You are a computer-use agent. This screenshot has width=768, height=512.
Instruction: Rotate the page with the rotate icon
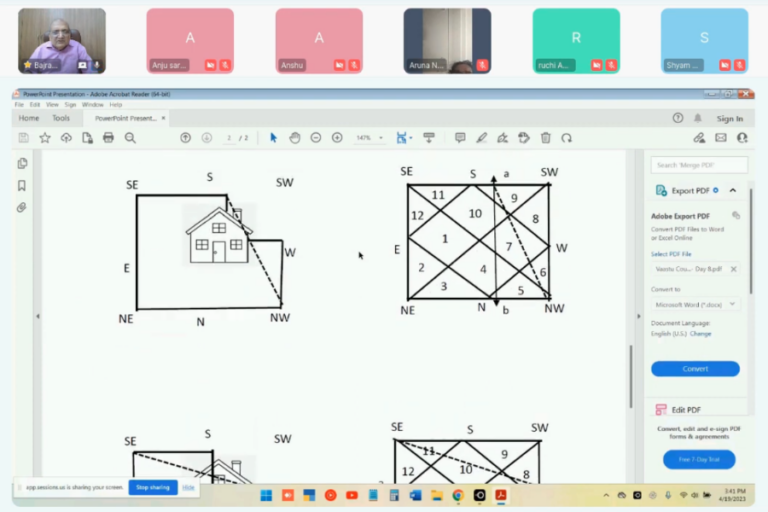point(567,138)
